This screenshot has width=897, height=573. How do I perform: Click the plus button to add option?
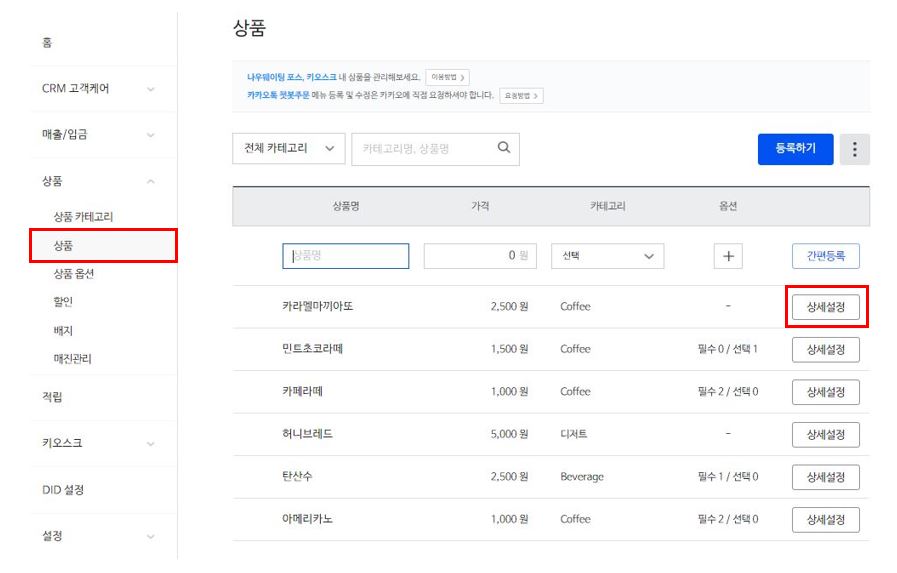728,256
